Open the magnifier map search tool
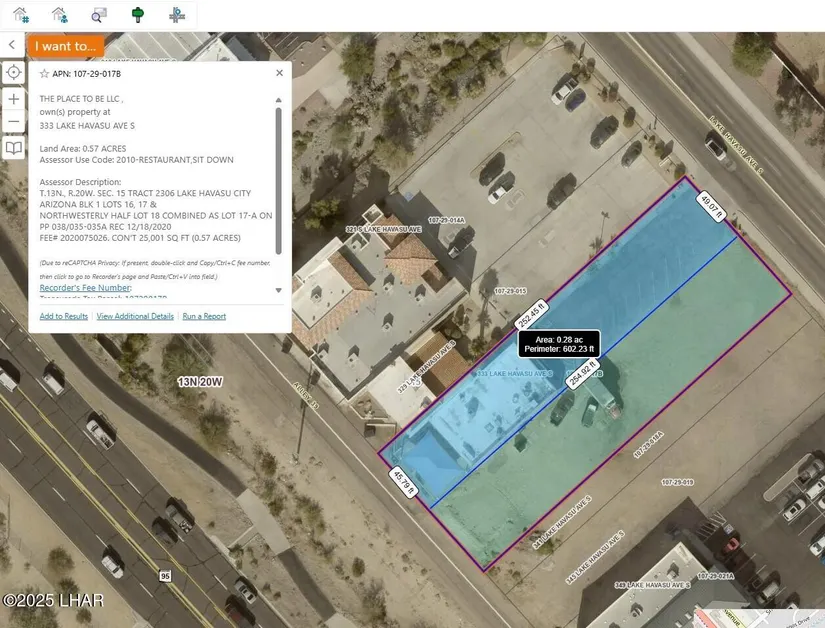The height and width of the screenshot is (628, 825). click(98, 14)
